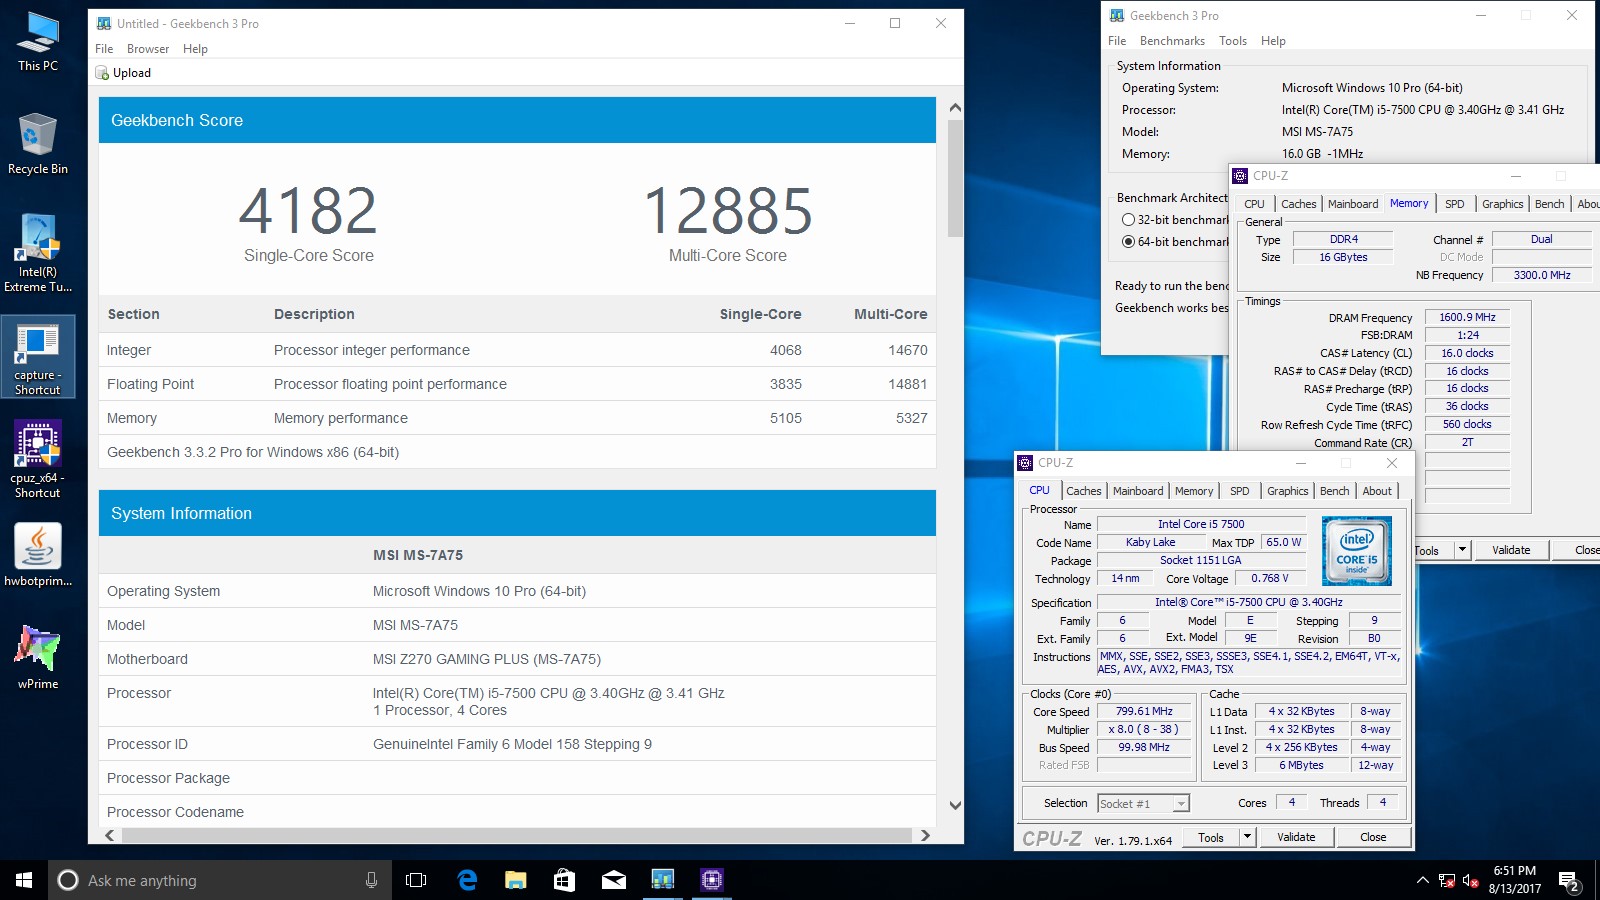The image size is (1600, 900).
Task: Switch to CPU-Z taskbar icon
Action: tap(711, 880)
